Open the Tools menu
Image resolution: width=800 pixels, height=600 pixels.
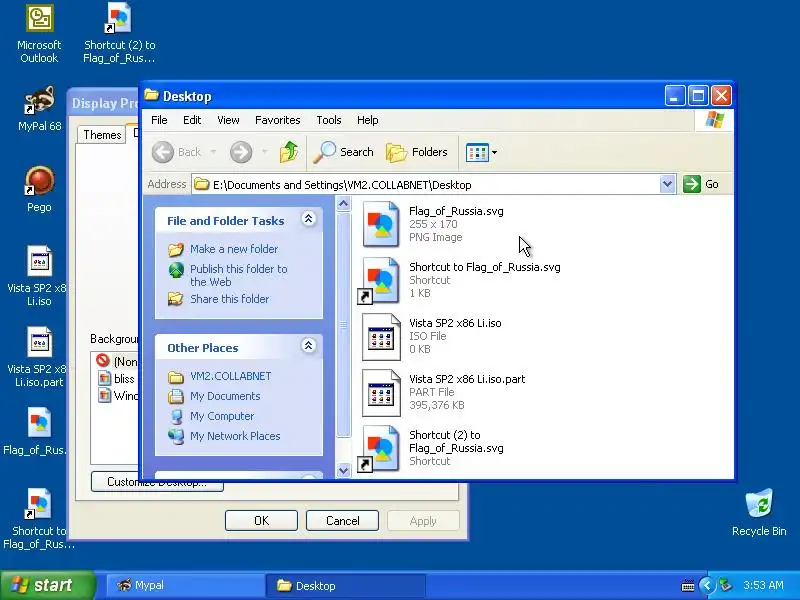[x=329, y=120]
